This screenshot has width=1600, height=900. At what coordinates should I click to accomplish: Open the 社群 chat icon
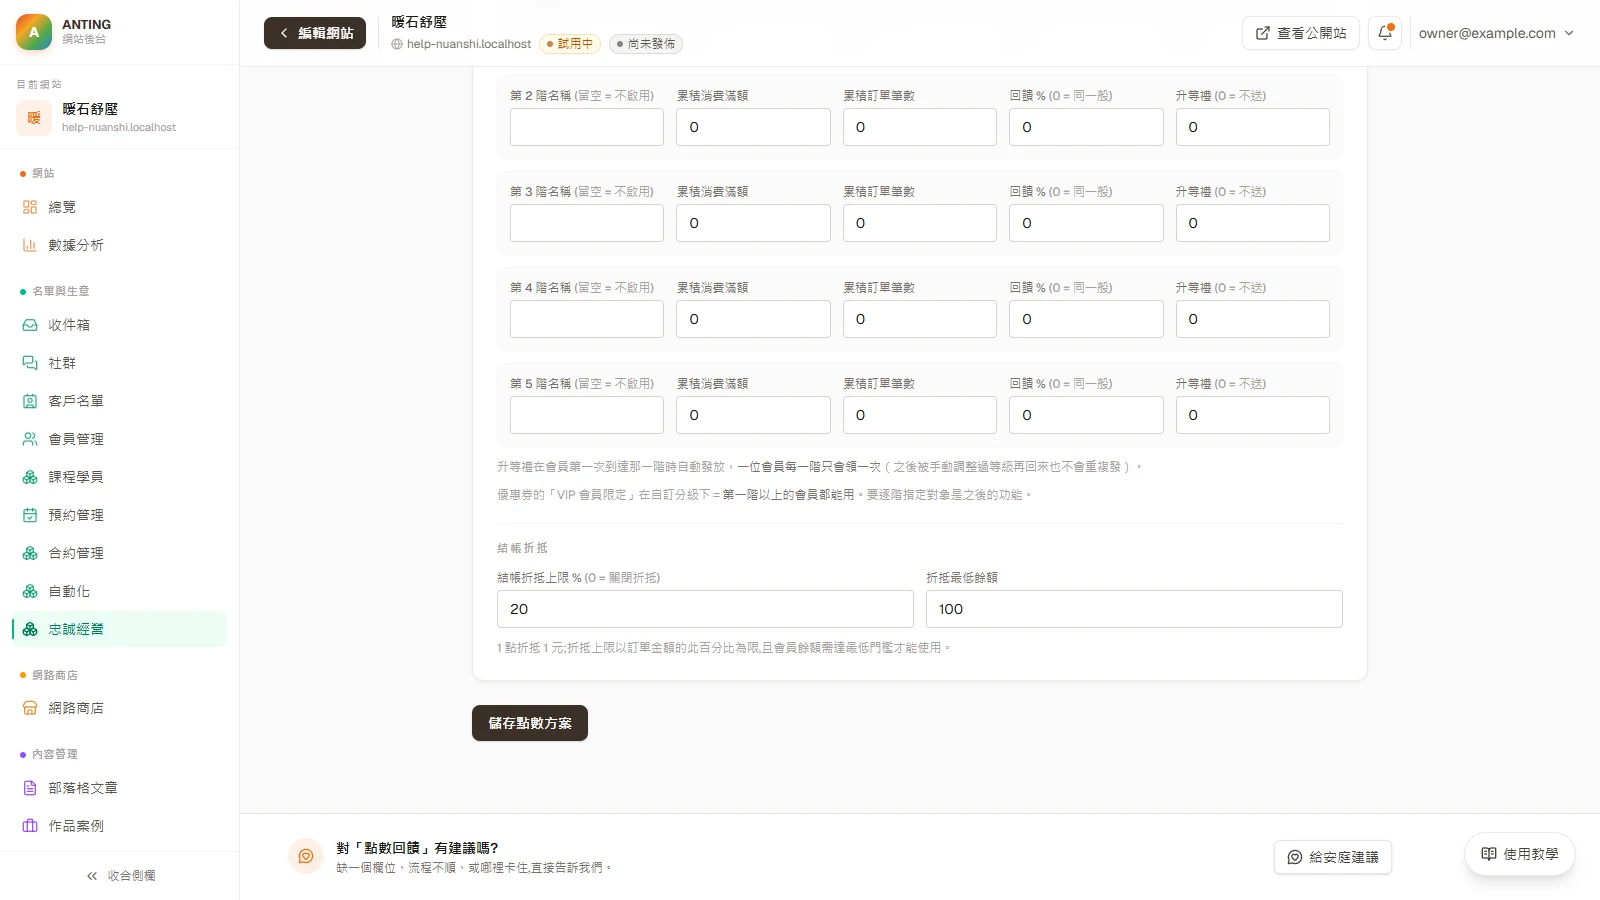[30, 363]
